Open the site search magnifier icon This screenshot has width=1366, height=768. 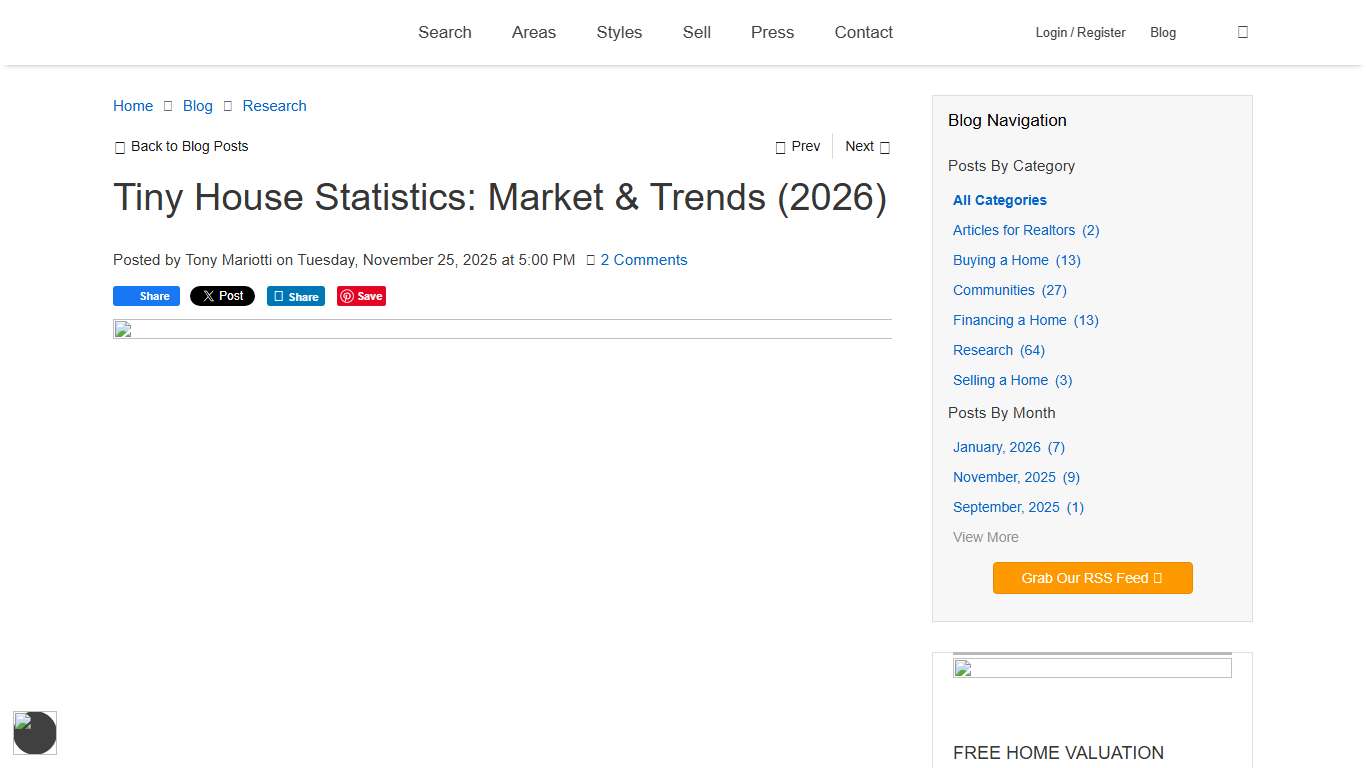(x=1242, y=32)
